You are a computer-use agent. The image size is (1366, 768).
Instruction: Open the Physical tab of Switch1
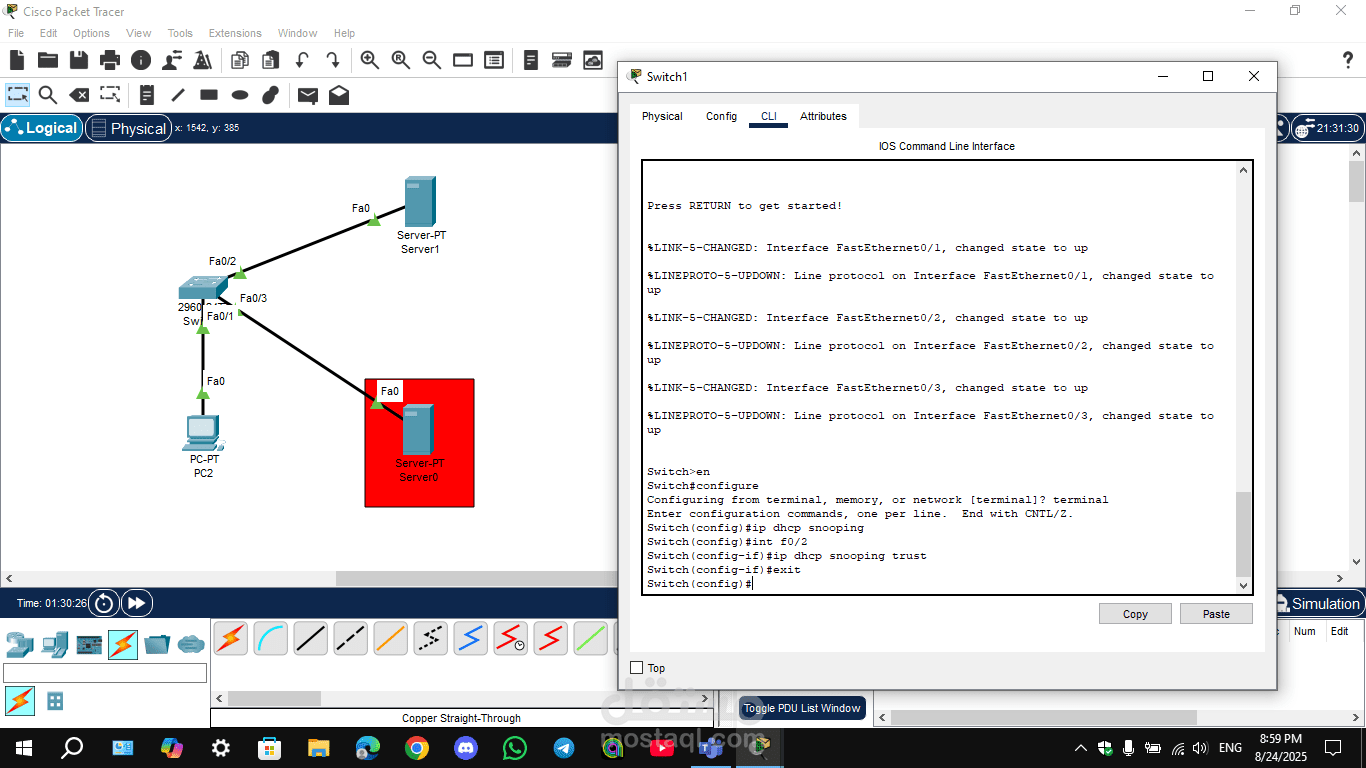click(x=662, y=116)
